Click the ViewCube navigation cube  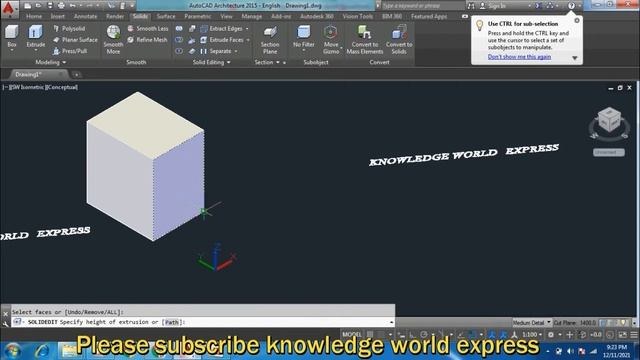click(x=609, y=120)
